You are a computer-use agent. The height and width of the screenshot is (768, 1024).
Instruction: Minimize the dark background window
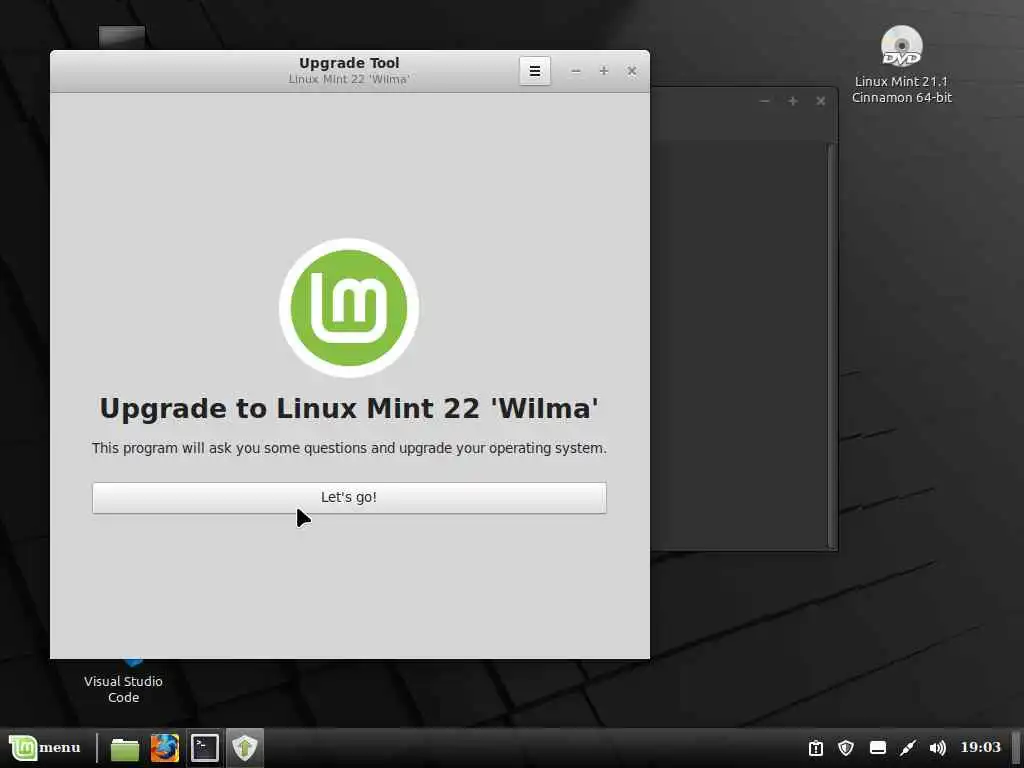pyautogui.click(x=765, y=101)
